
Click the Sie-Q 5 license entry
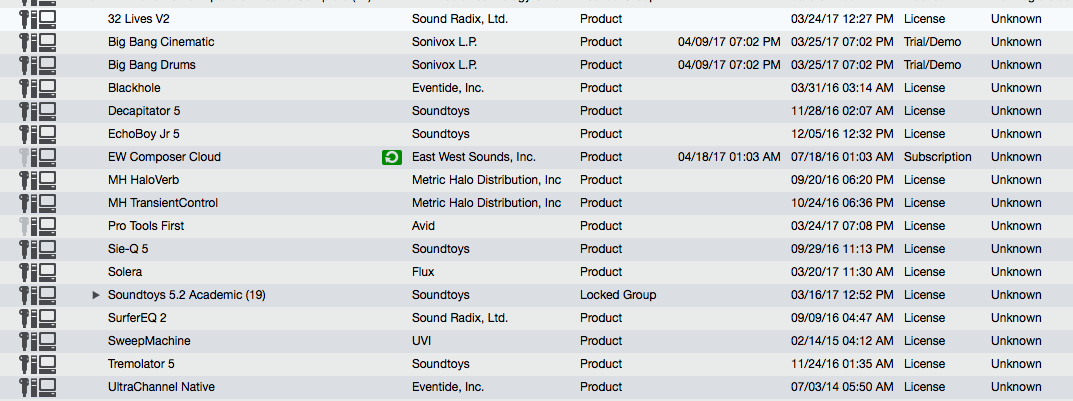coord(536,248)
